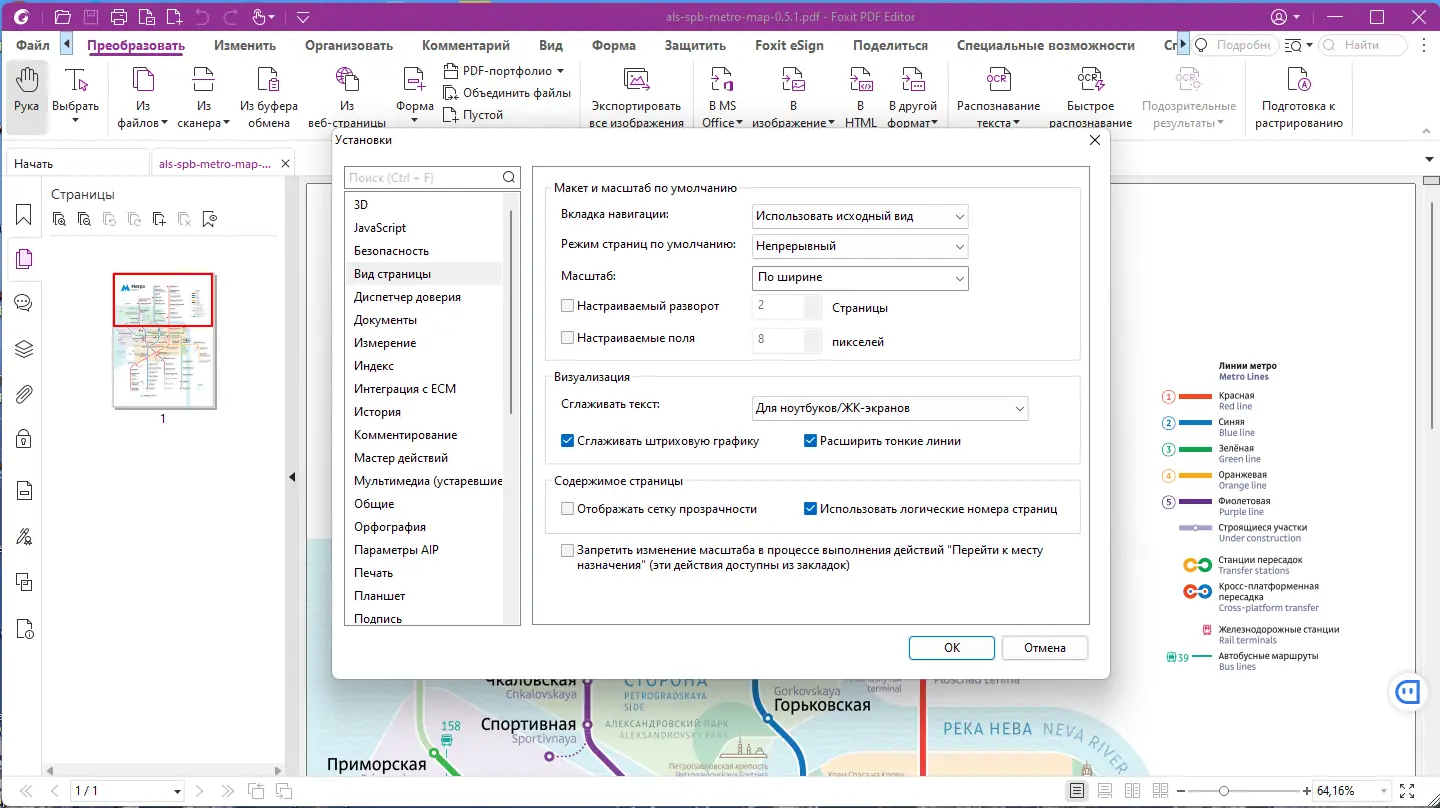This screenshot has width=1440, height=808.
Task: Switch to the Организовать ribbon tab
Action: [349, 45]
